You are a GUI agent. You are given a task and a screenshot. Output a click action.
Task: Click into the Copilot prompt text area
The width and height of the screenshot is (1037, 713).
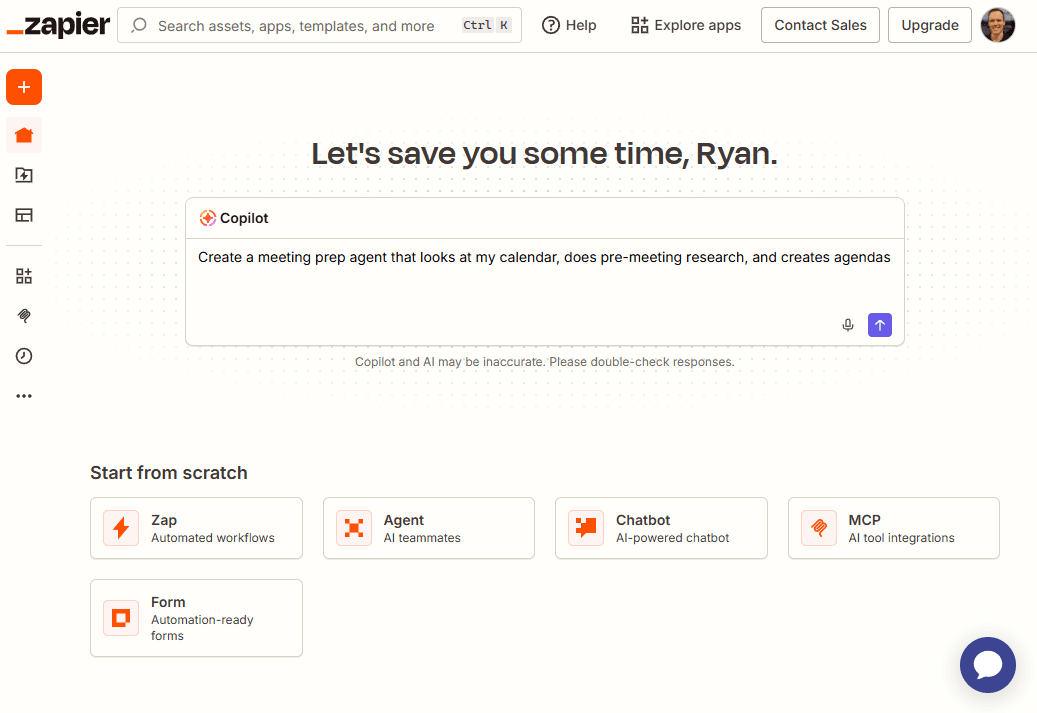pos(544,291)
